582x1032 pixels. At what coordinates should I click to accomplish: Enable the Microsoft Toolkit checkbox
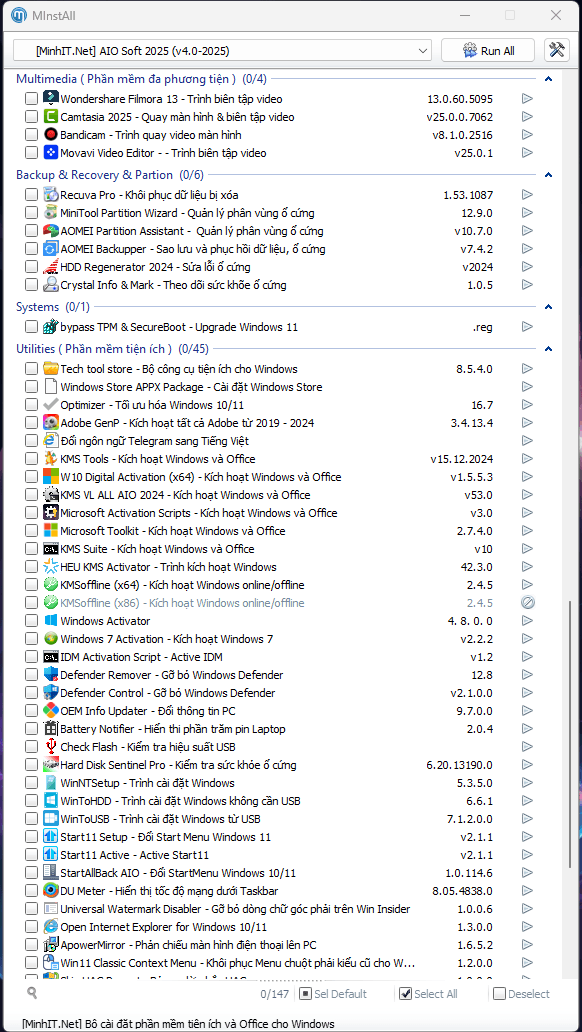(31, 531)
